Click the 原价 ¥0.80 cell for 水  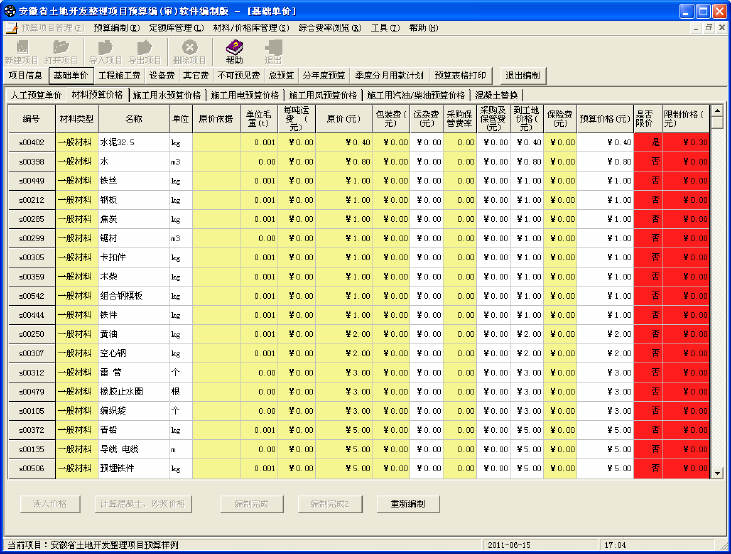tap(344, 162)
